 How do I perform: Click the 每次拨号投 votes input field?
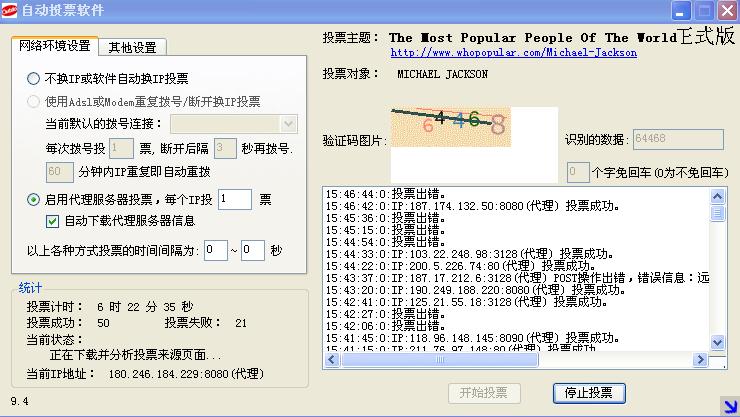coord(121,149)
